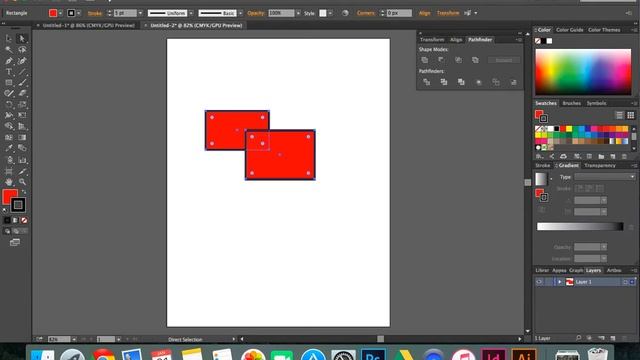Click the Transform link in control bar

coord(448,13)
